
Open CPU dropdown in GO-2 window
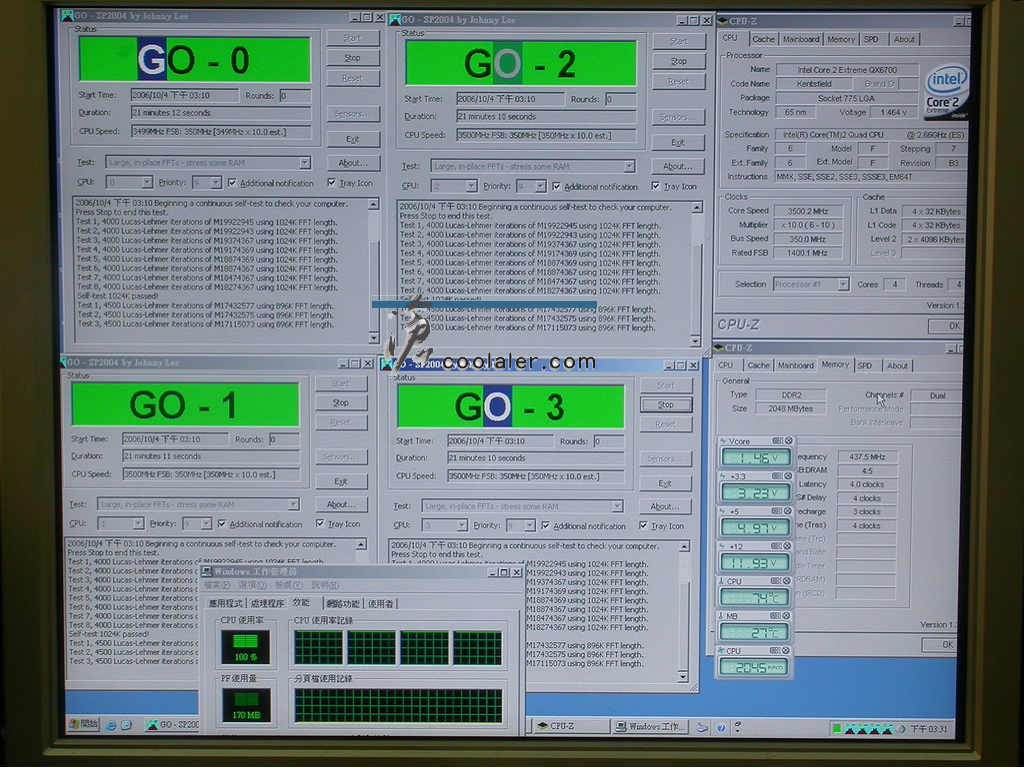point(471,186)
